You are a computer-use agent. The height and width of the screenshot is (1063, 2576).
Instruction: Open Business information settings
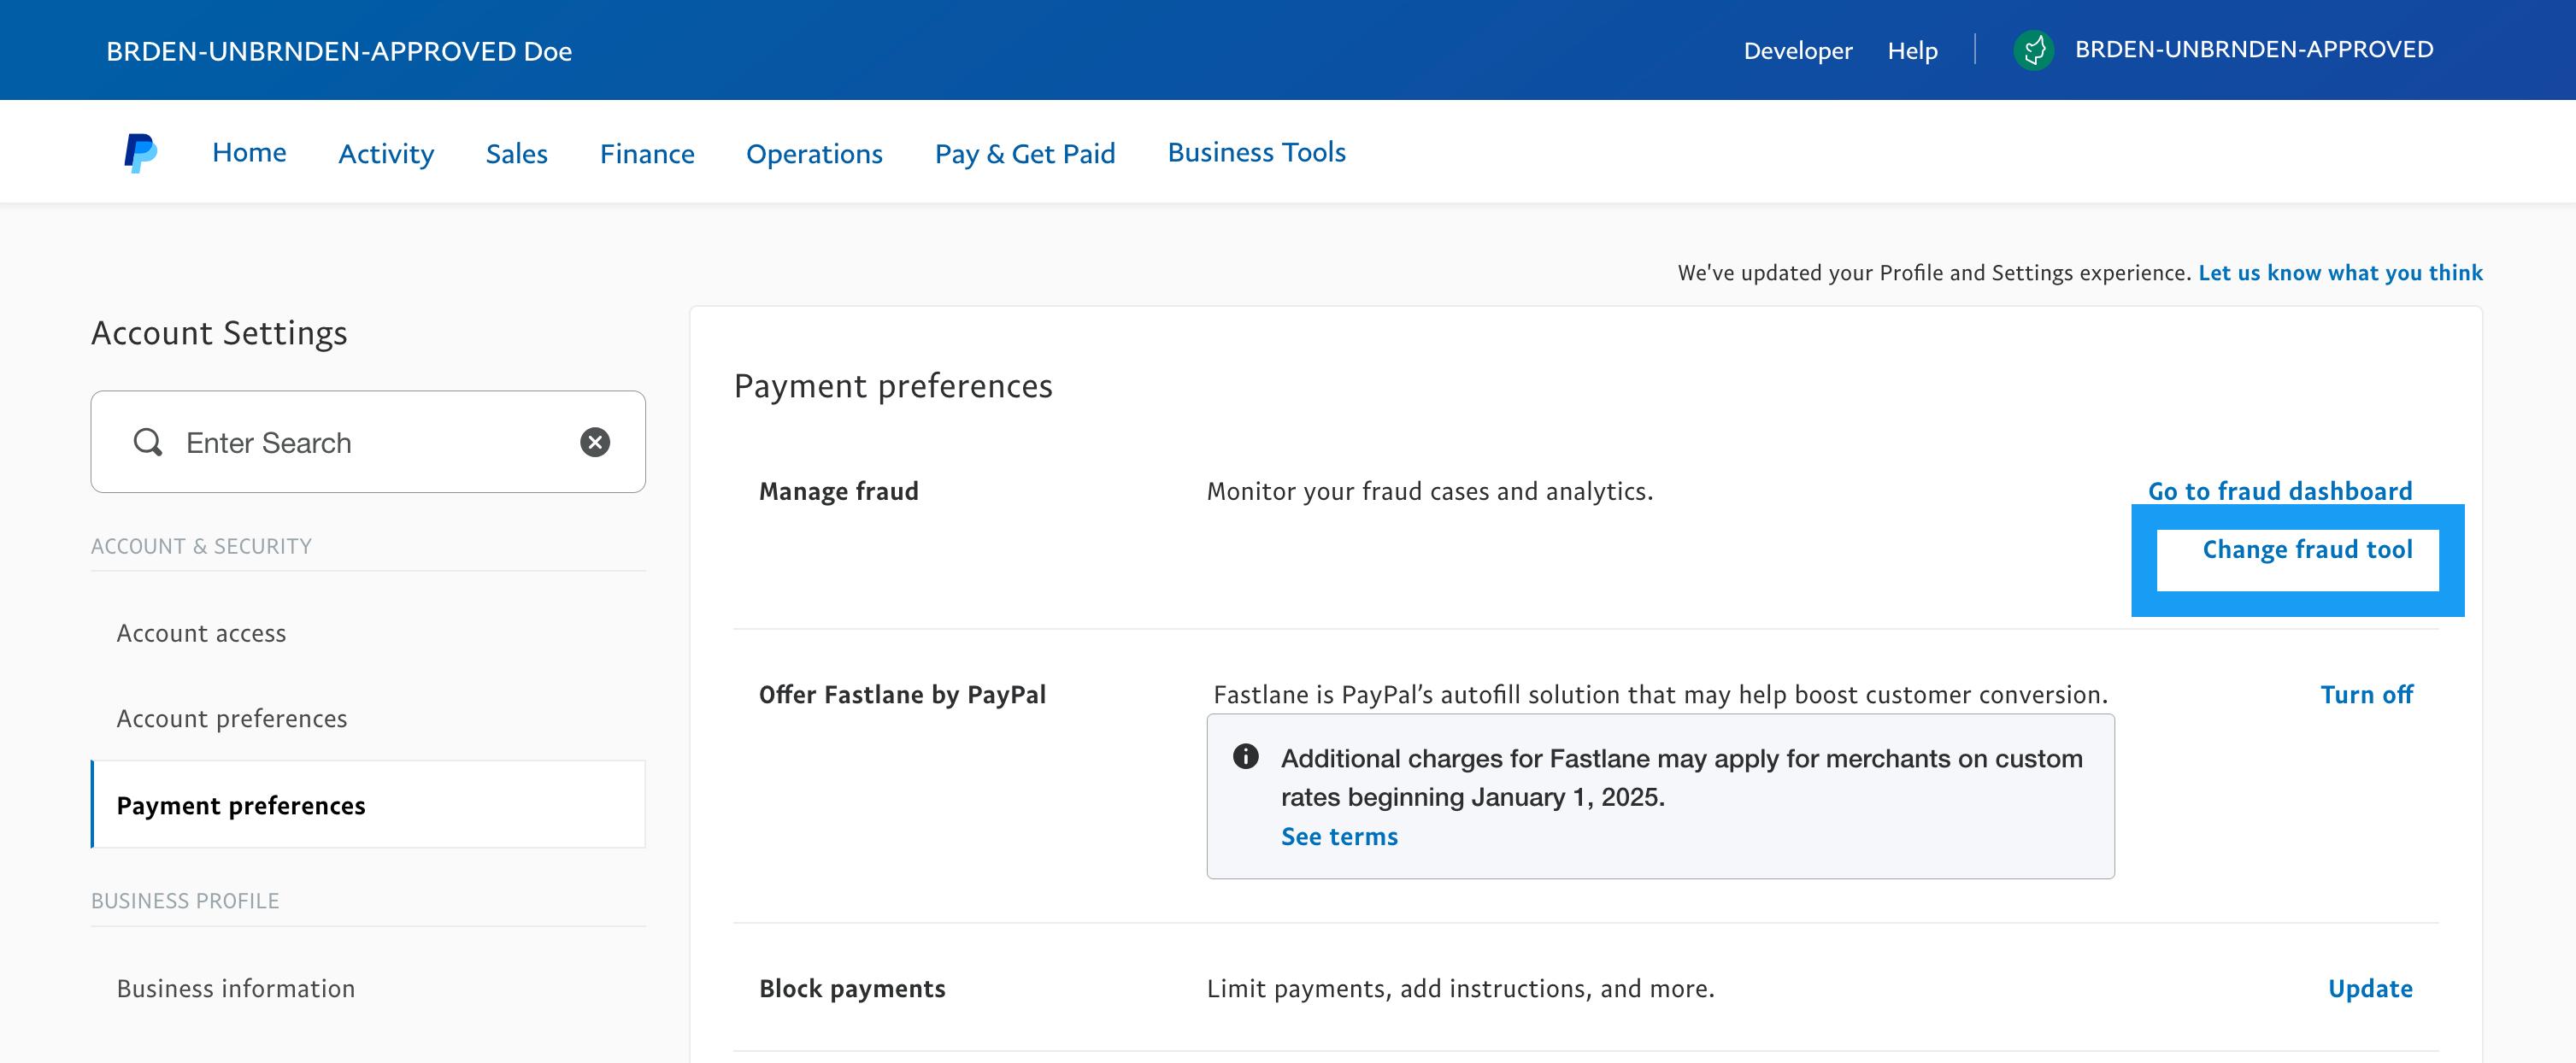click(x=235, y=989)
